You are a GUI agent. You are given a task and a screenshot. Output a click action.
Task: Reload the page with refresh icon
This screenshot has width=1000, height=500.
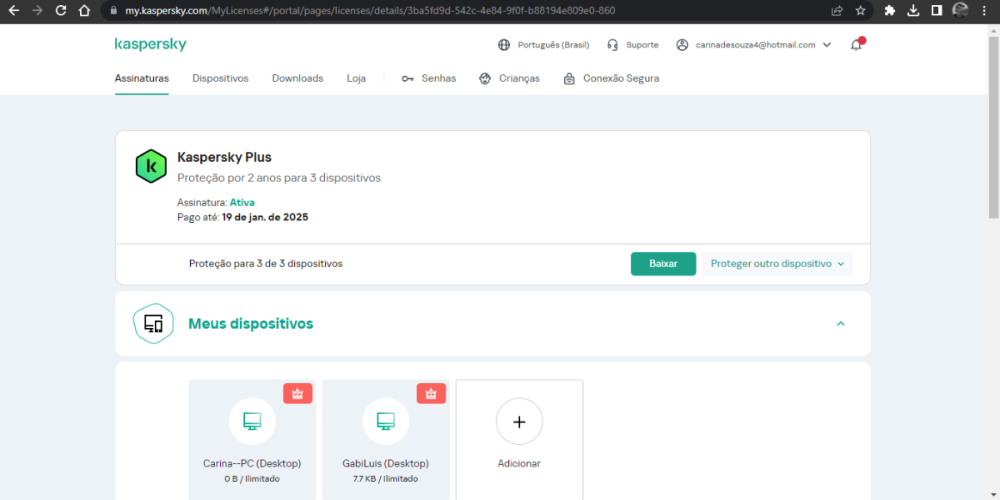coord(61,11)
